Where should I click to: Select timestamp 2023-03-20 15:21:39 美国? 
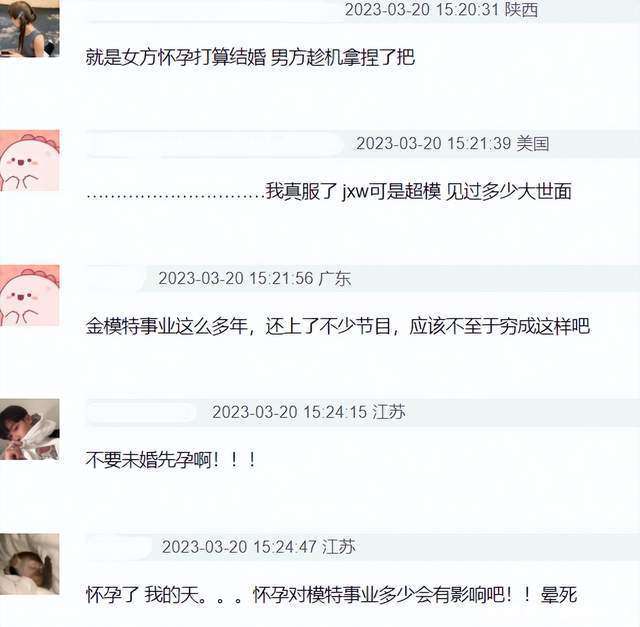pos(452,144)
